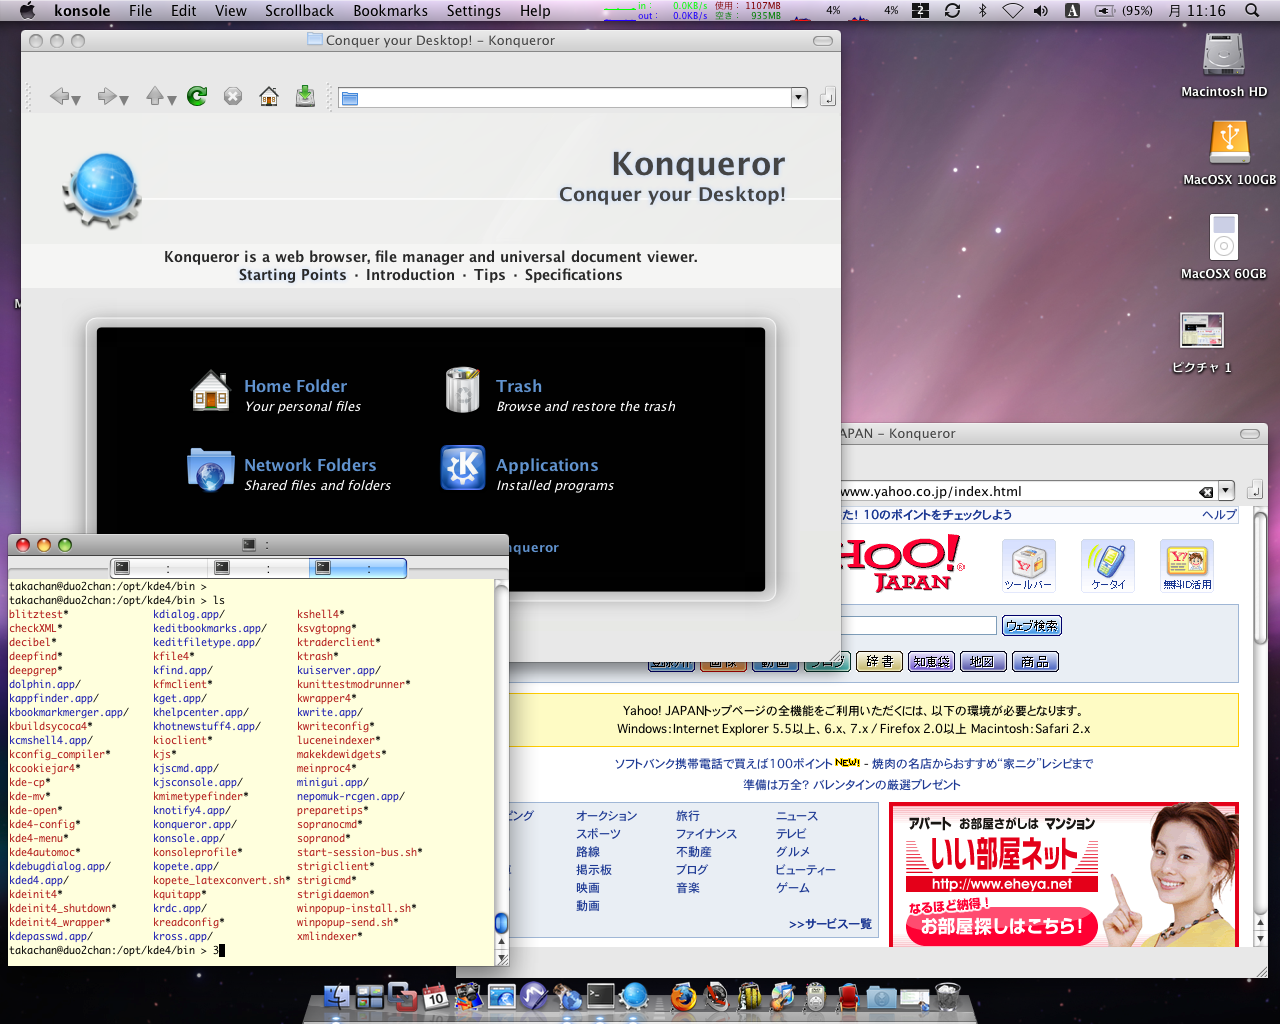Open the Edit menu in the menu bar
The height and width of the screenshot is (1024, 1280).
pos(183,11)
